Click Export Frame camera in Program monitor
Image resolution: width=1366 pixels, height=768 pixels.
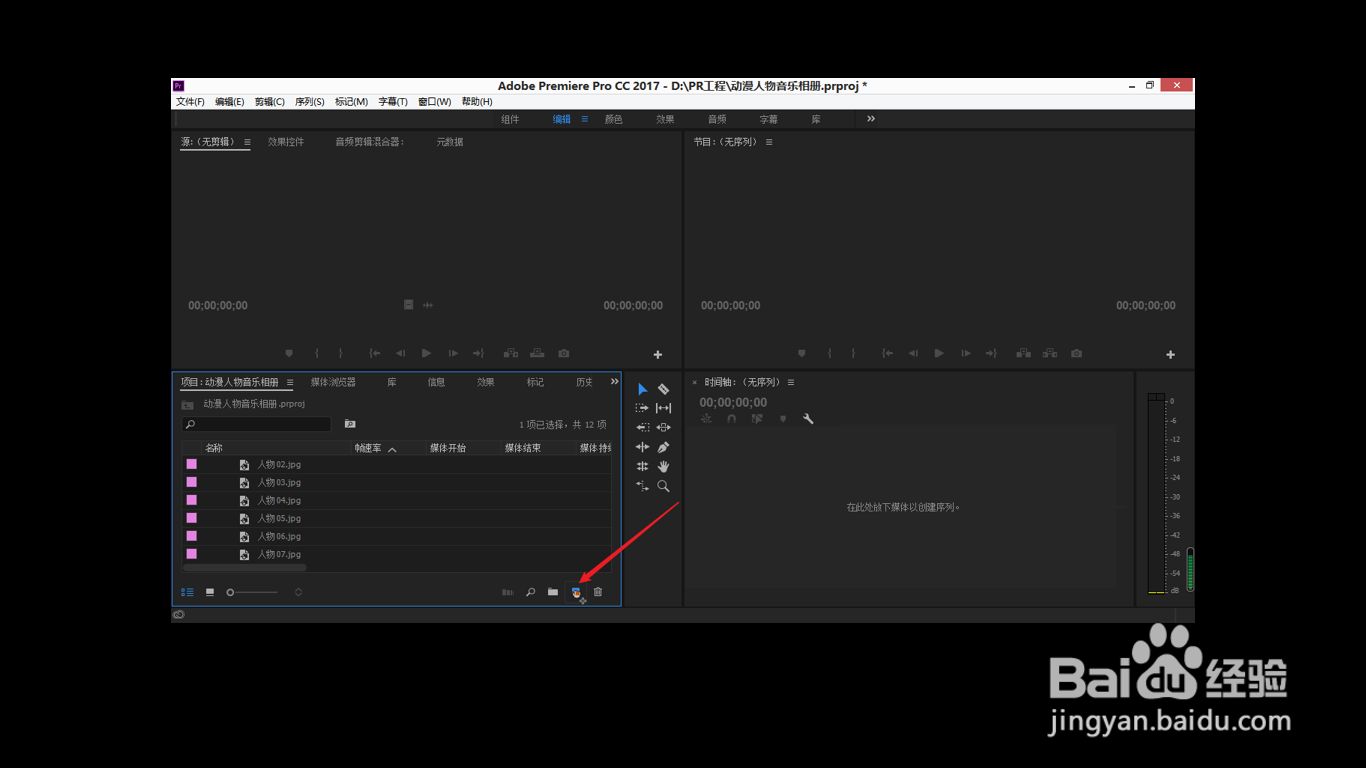pyautogui.click(x=1076, y=353)
